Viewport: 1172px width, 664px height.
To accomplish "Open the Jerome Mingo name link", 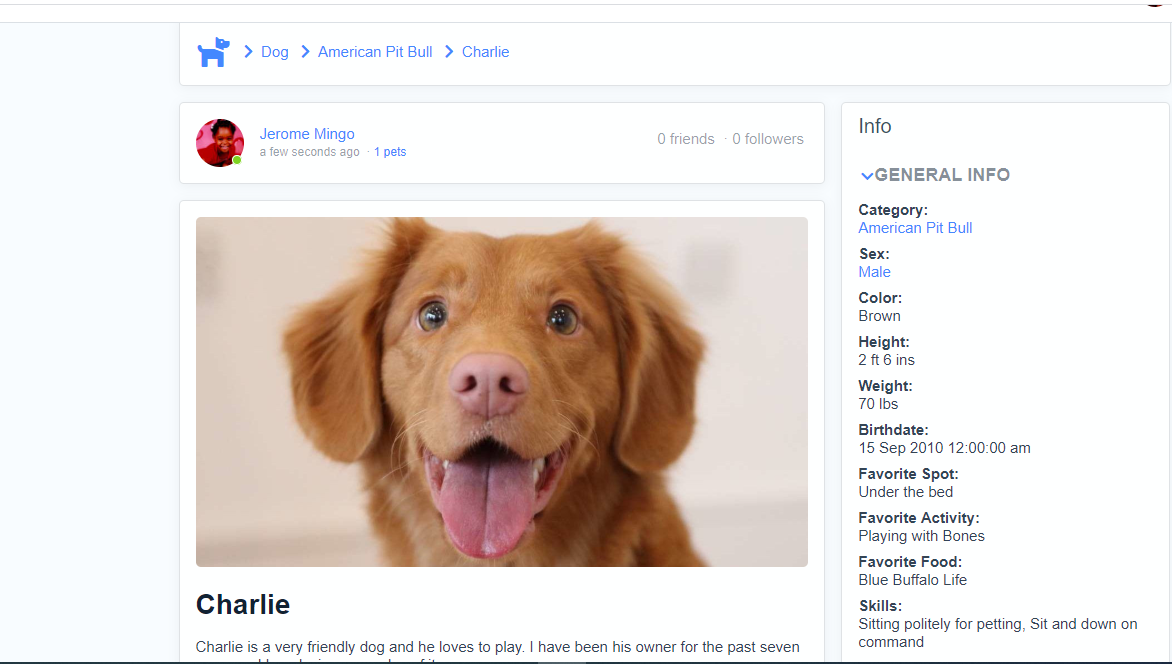I will (x=307, y=134).
